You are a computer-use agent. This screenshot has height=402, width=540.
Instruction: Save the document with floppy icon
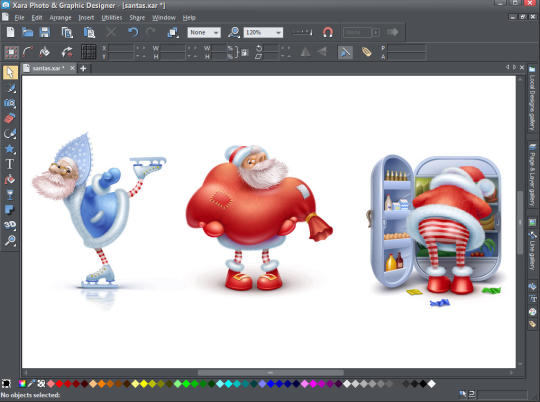click(x=45, y=32)
